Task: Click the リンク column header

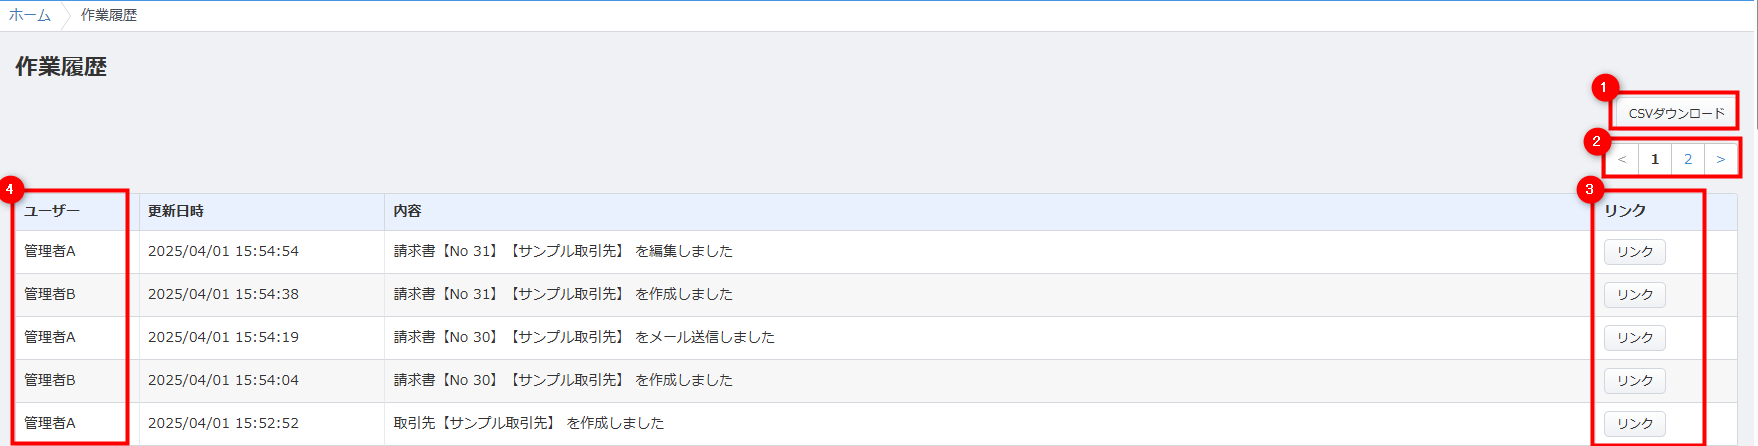Action: coord(1625,211)
